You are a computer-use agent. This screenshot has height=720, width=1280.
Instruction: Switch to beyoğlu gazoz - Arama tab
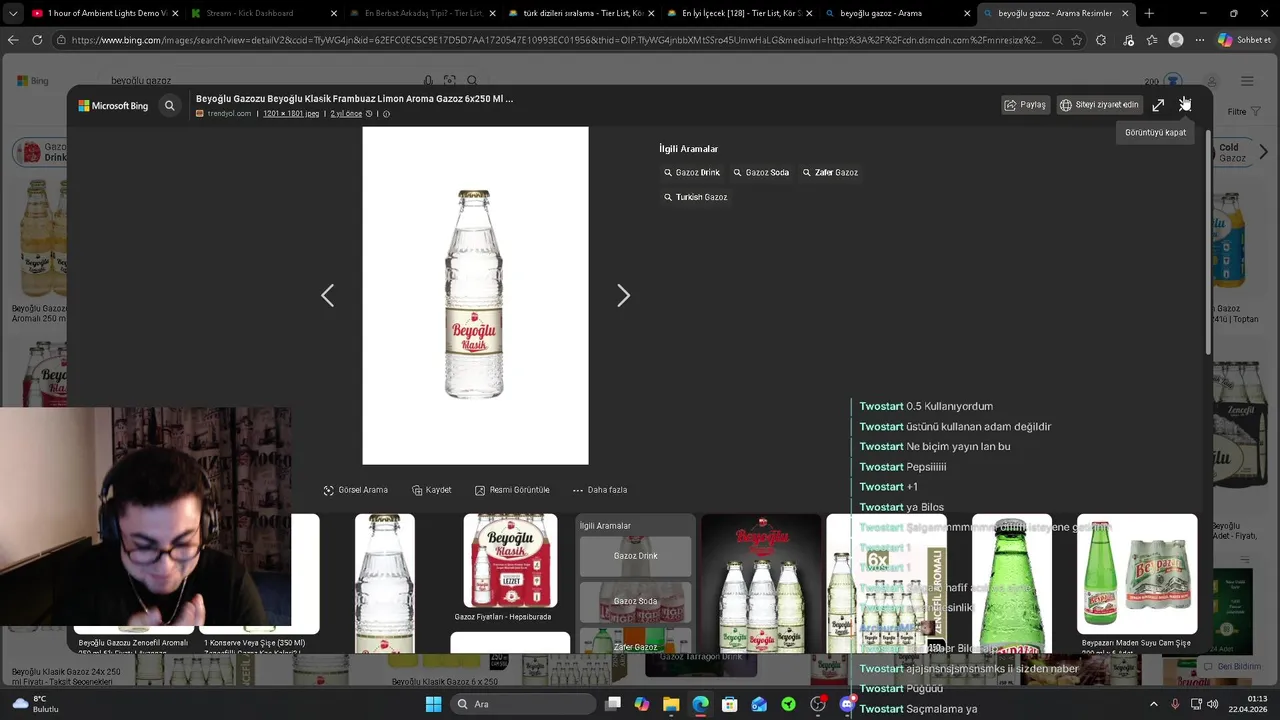click(897, 13)
